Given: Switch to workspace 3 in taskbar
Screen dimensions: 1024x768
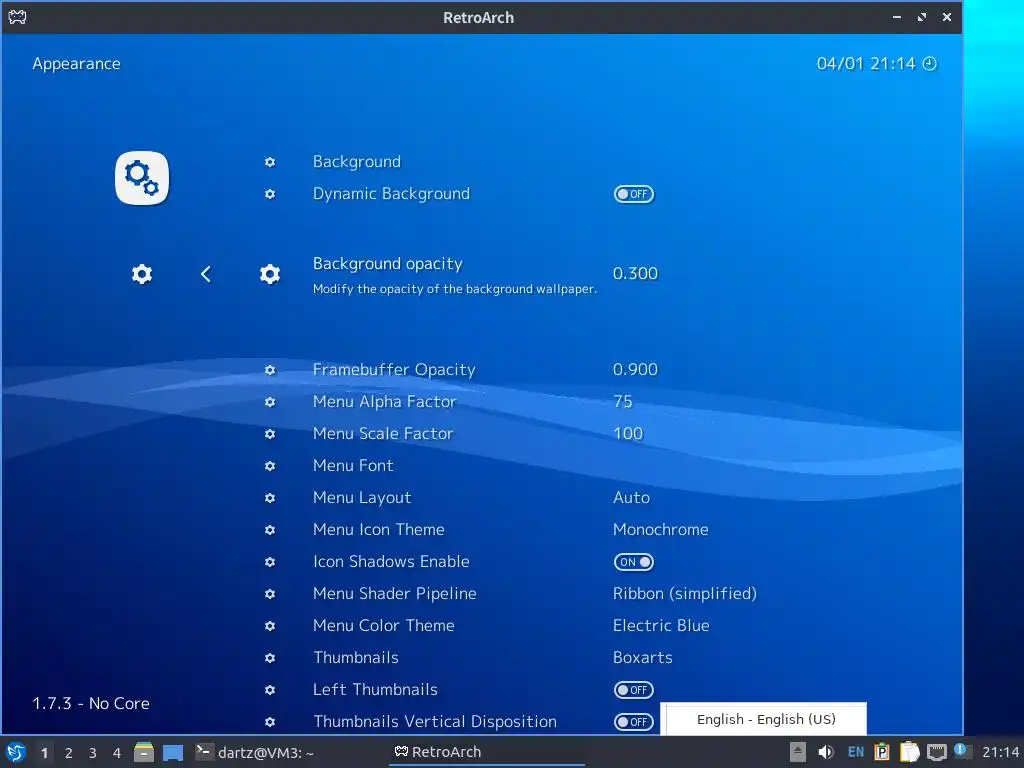Looking at the screenshot, I should 93,753.
